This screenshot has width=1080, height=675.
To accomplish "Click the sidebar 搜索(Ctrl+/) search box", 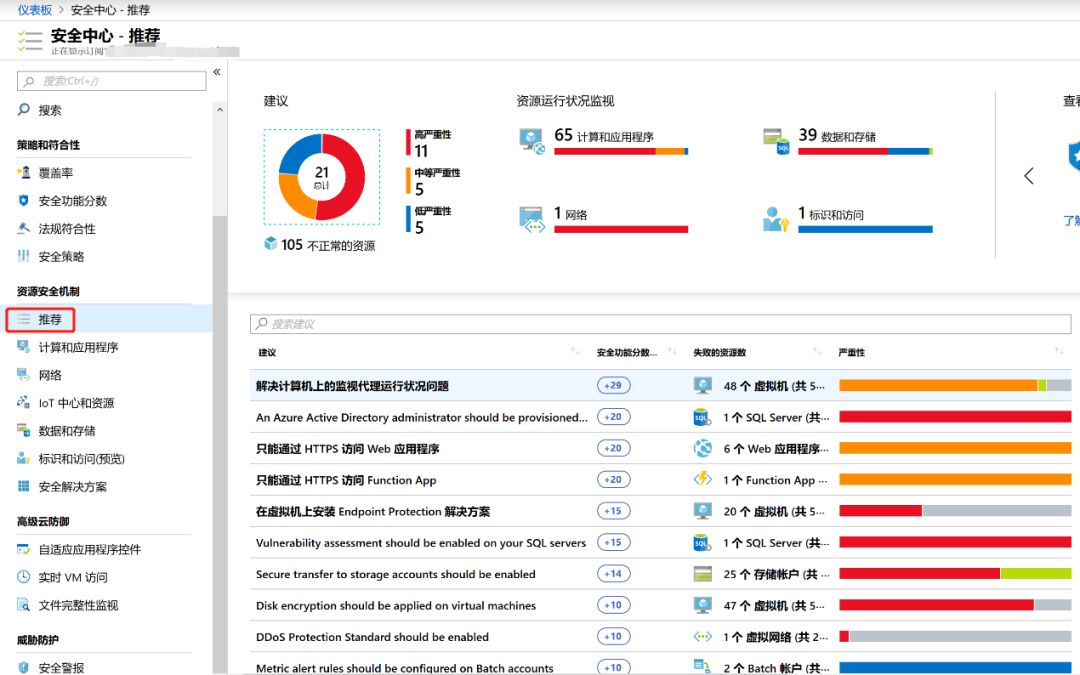I will pyautogui.click(x=112, y=81).
